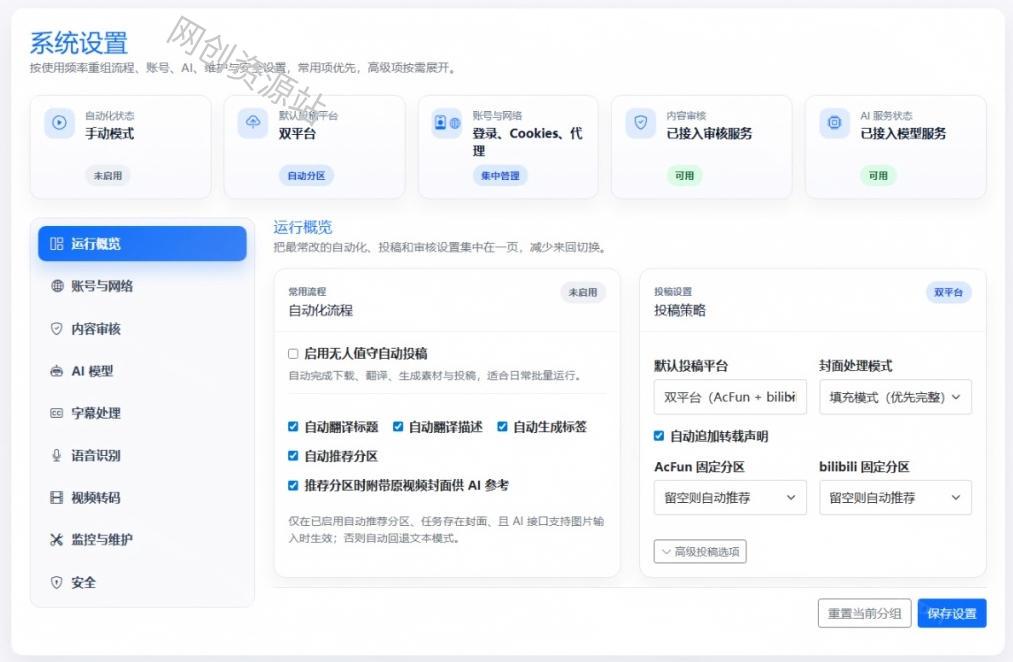The image size is (1013, 662).
Task: Open 封面处理模式 dropdown
Action: (x=895, y=397)
